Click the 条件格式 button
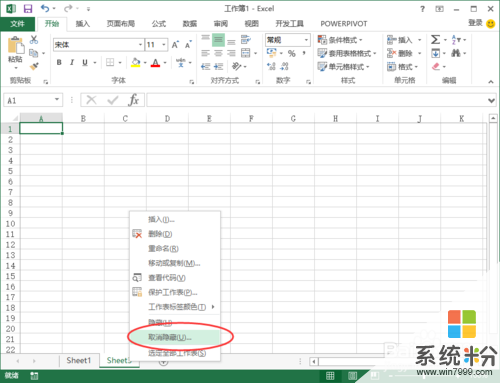500x383 pixels. tap(340, 40)
